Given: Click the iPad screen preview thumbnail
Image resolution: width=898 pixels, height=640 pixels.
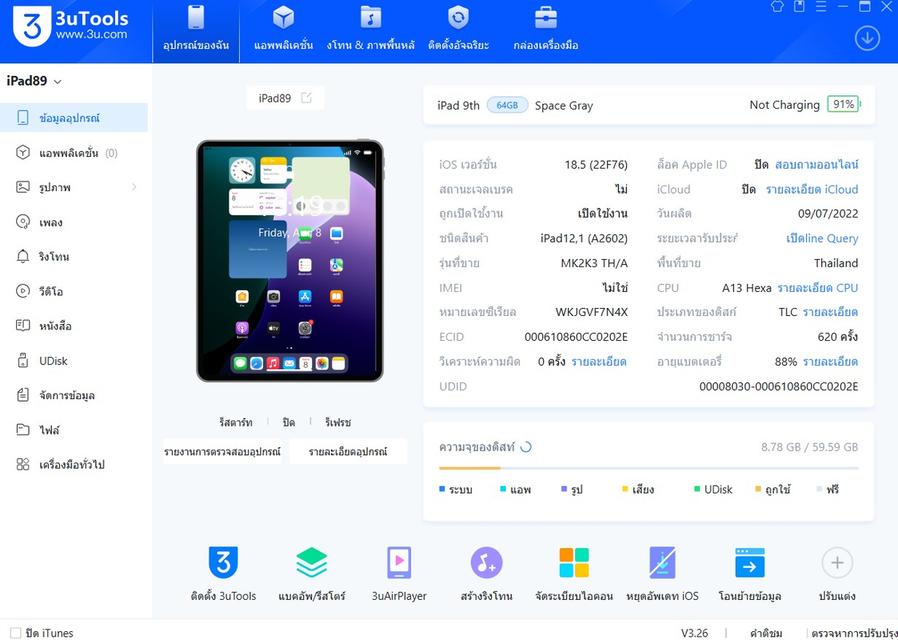Looking at the screenshot, I should coord(290,260).
